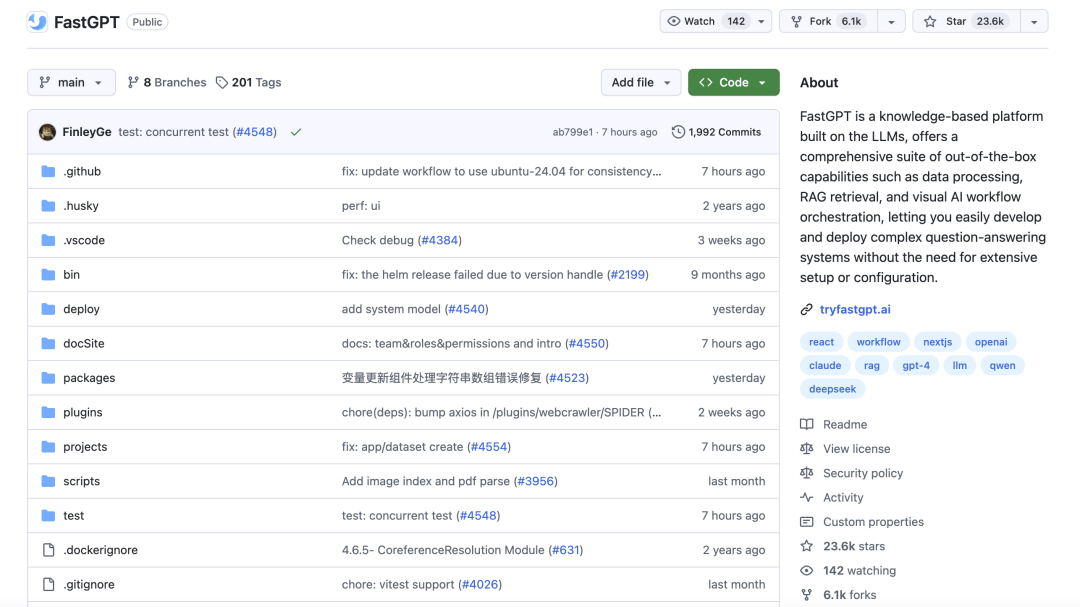Click the green commit status checkmark
The image size is (1080, 607).
pyautogui.click(x=296, y=132)
